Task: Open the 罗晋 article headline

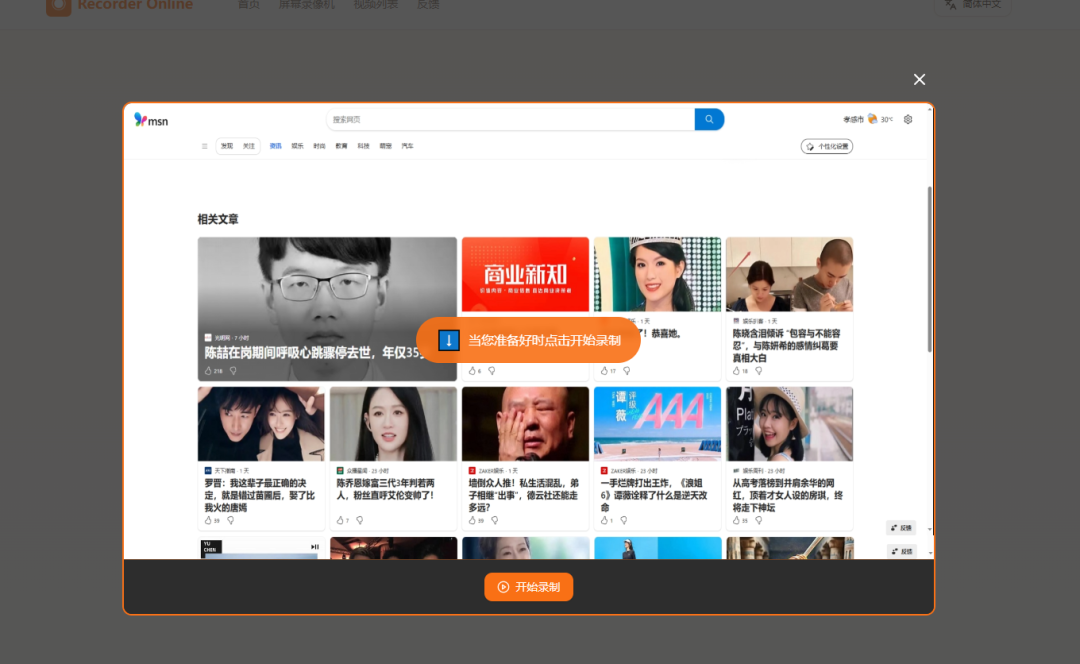Action: pos(260,495)
